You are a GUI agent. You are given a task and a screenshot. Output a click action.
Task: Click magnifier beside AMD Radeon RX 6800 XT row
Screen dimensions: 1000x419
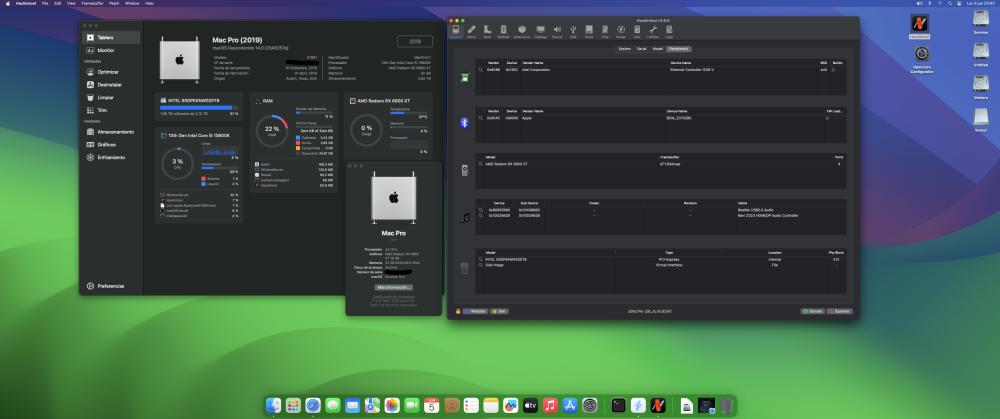click(x=480, y=164)
